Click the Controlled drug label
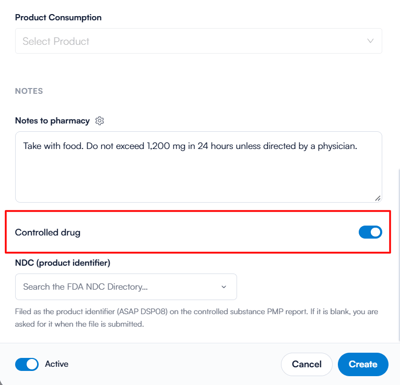 click(x=48, y=232)
